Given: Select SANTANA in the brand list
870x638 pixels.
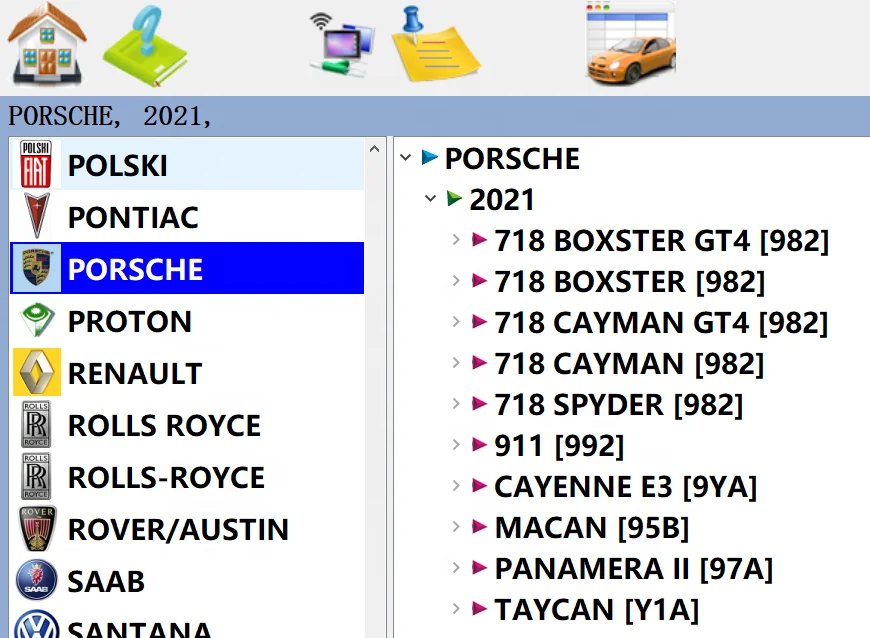Looking at the screenshot, I should [x=187, y=623].
